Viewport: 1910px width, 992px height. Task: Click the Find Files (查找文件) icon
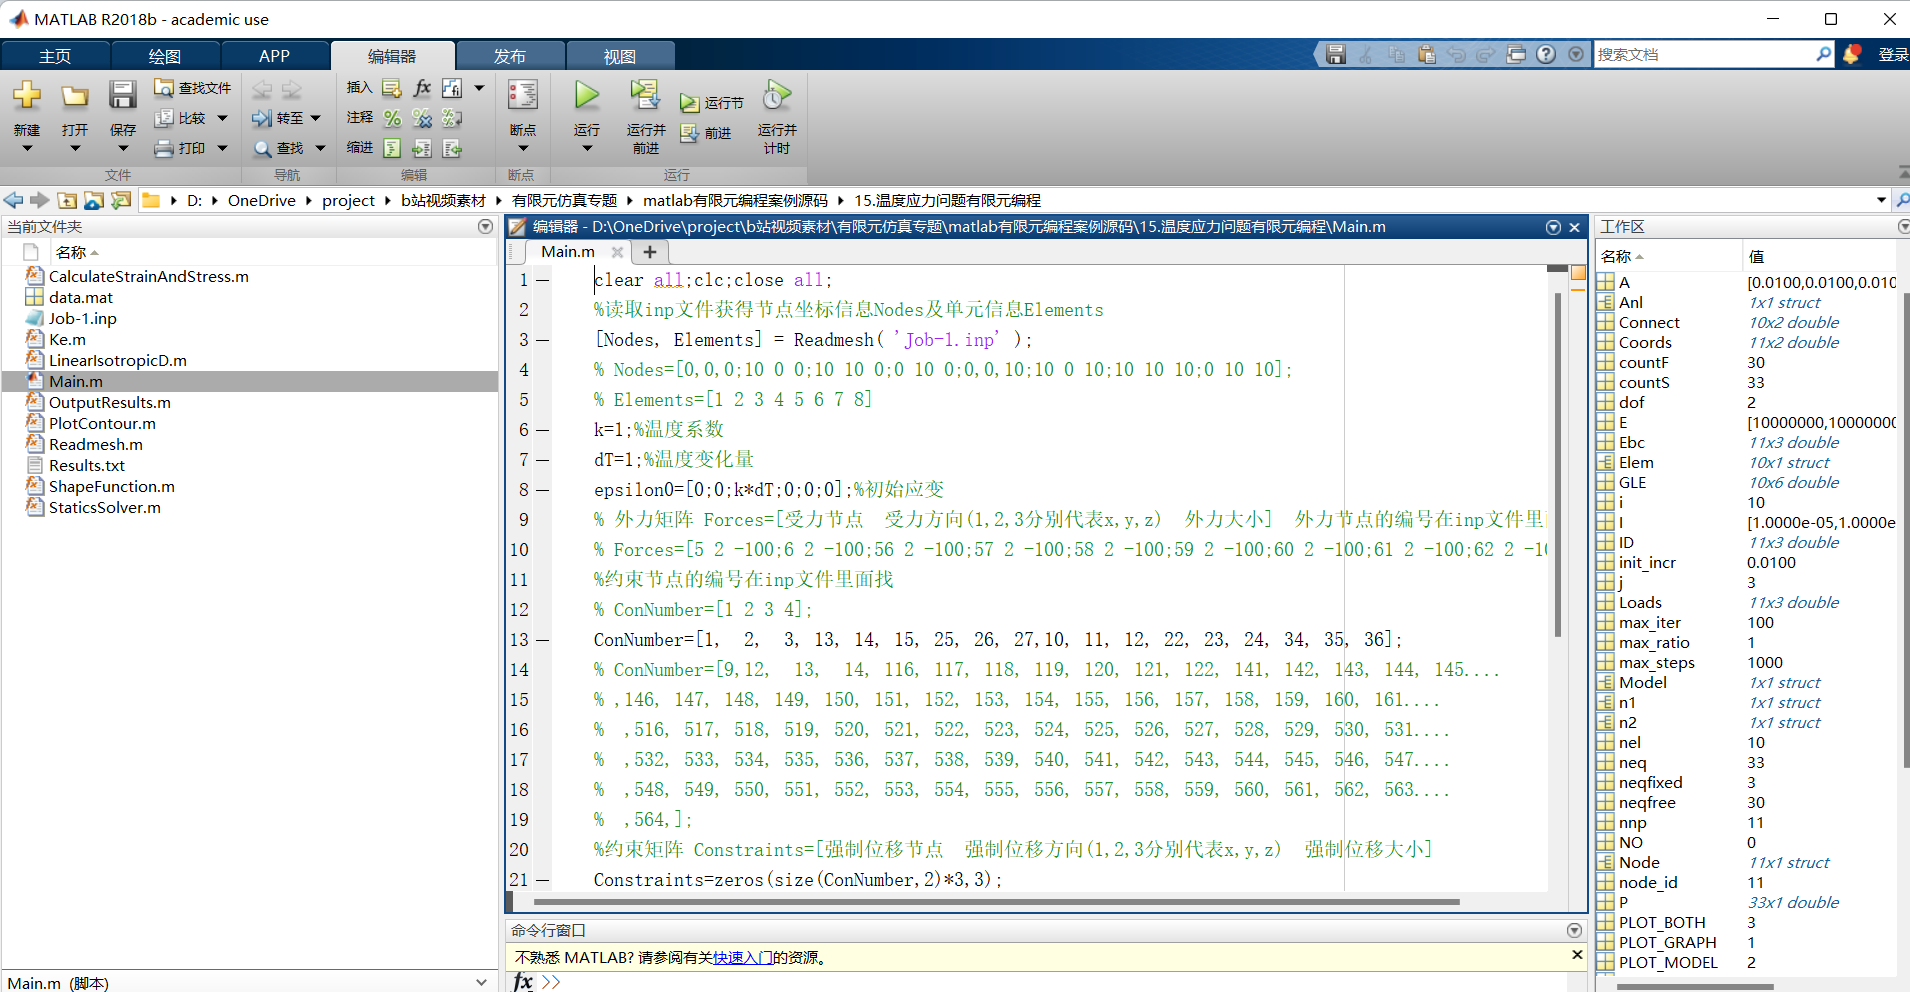pos(164,88)
